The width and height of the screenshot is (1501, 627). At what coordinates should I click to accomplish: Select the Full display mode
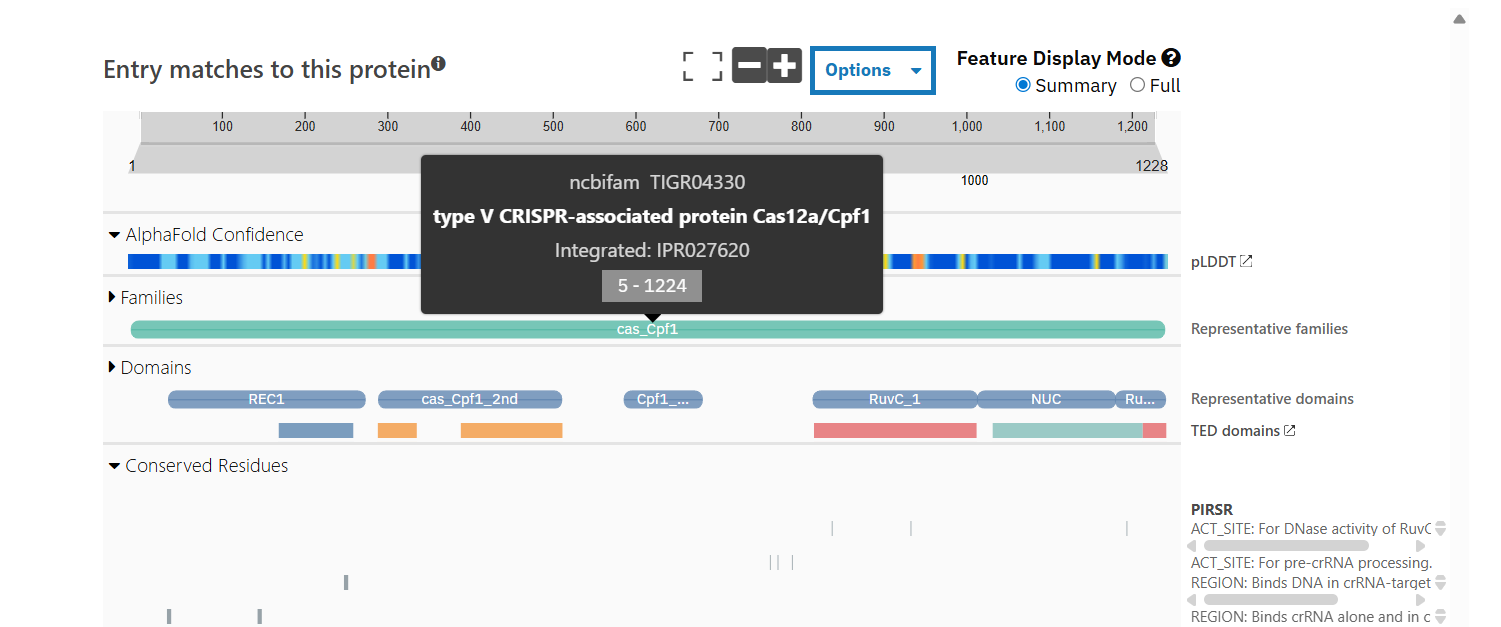click(1137, 85)
